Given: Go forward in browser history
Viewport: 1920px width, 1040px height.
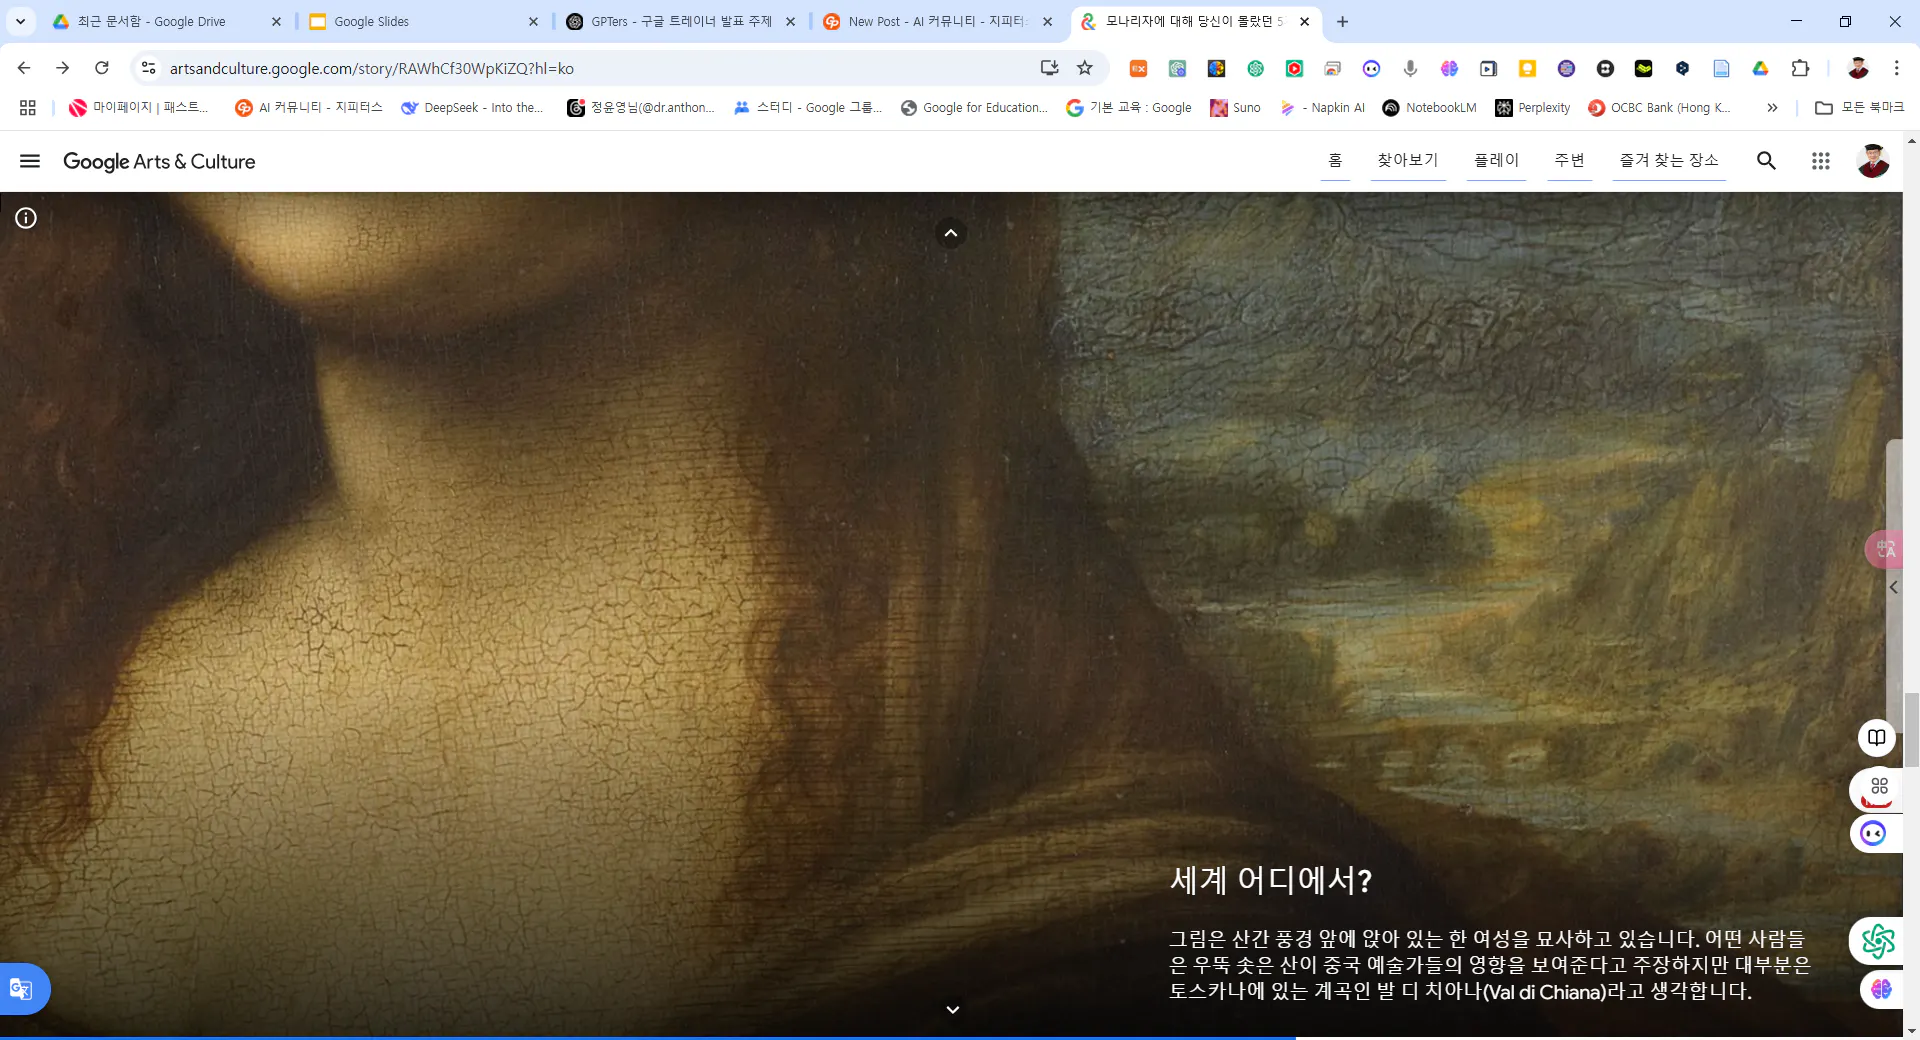Looking at the screenshot, I should click(62, 68).
